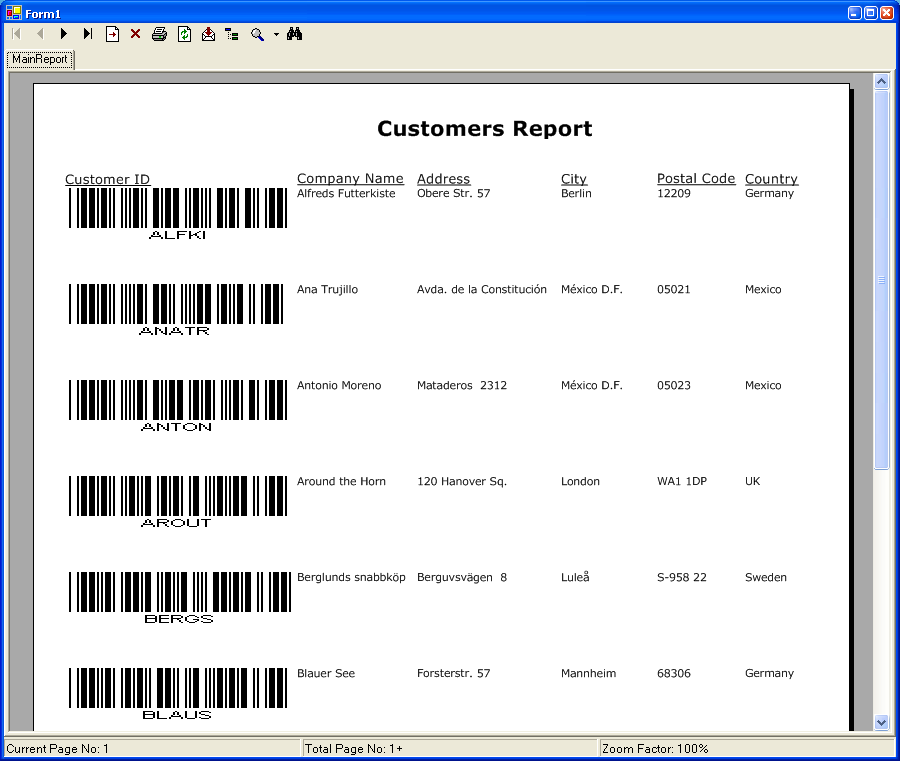Click the Customers Report title
Viewport: 900px width, 761px height.
coord(484,129)
